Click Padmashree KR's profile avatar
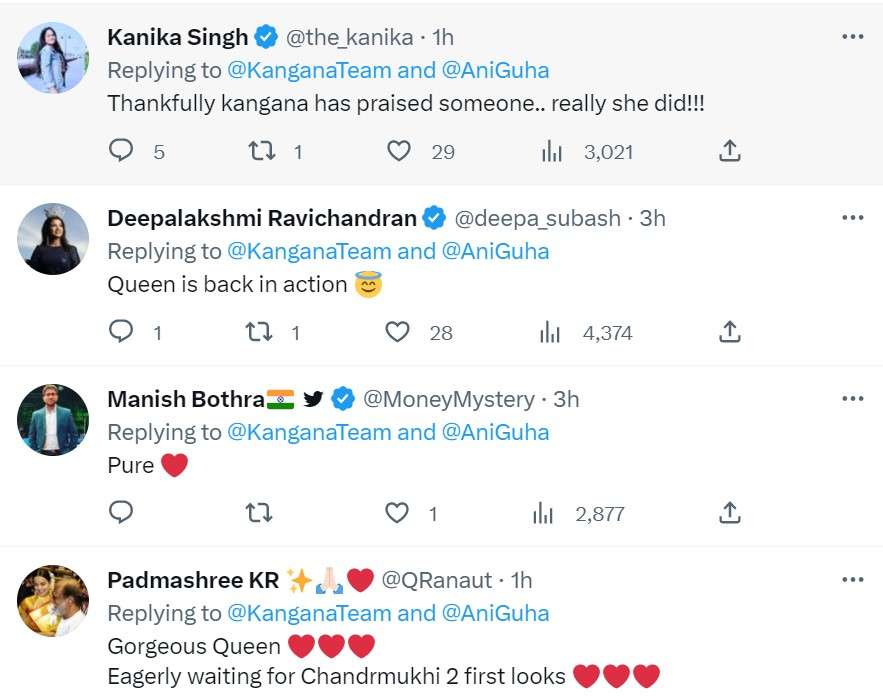The height and width of the screenshot is (699, 883). tap(53, 601)
